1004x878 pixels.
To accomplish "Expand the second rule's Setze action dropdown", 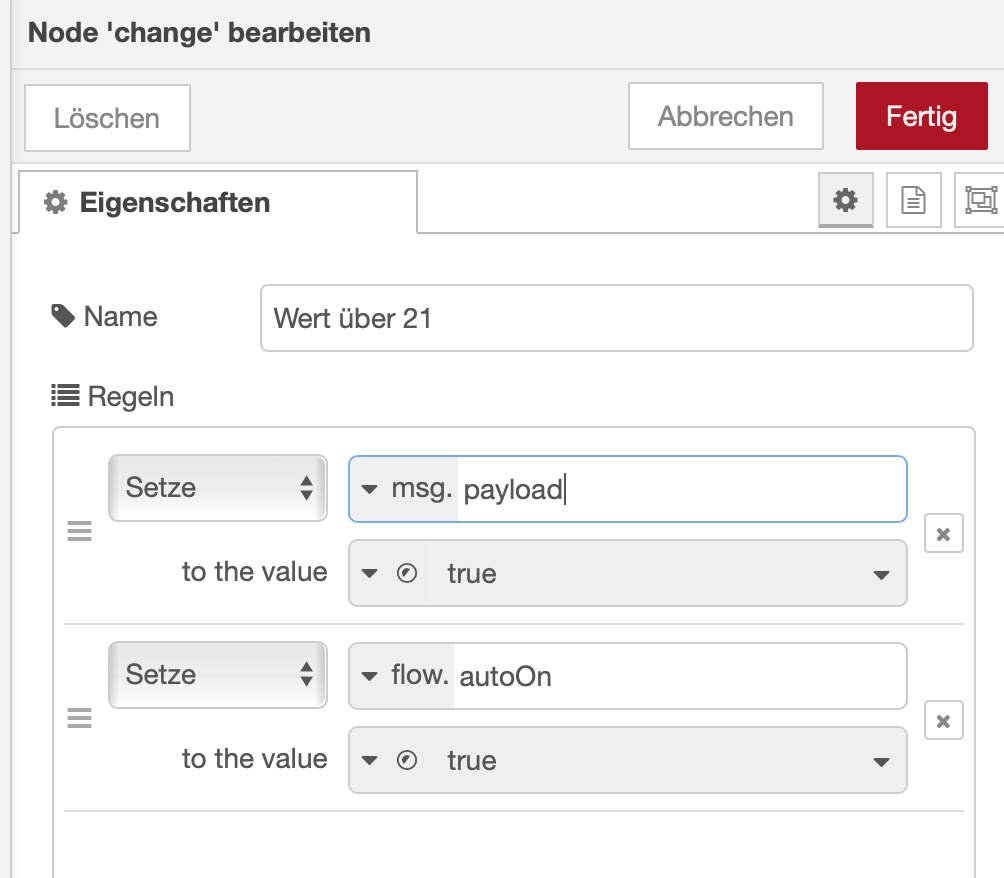I will coord(217,674).
